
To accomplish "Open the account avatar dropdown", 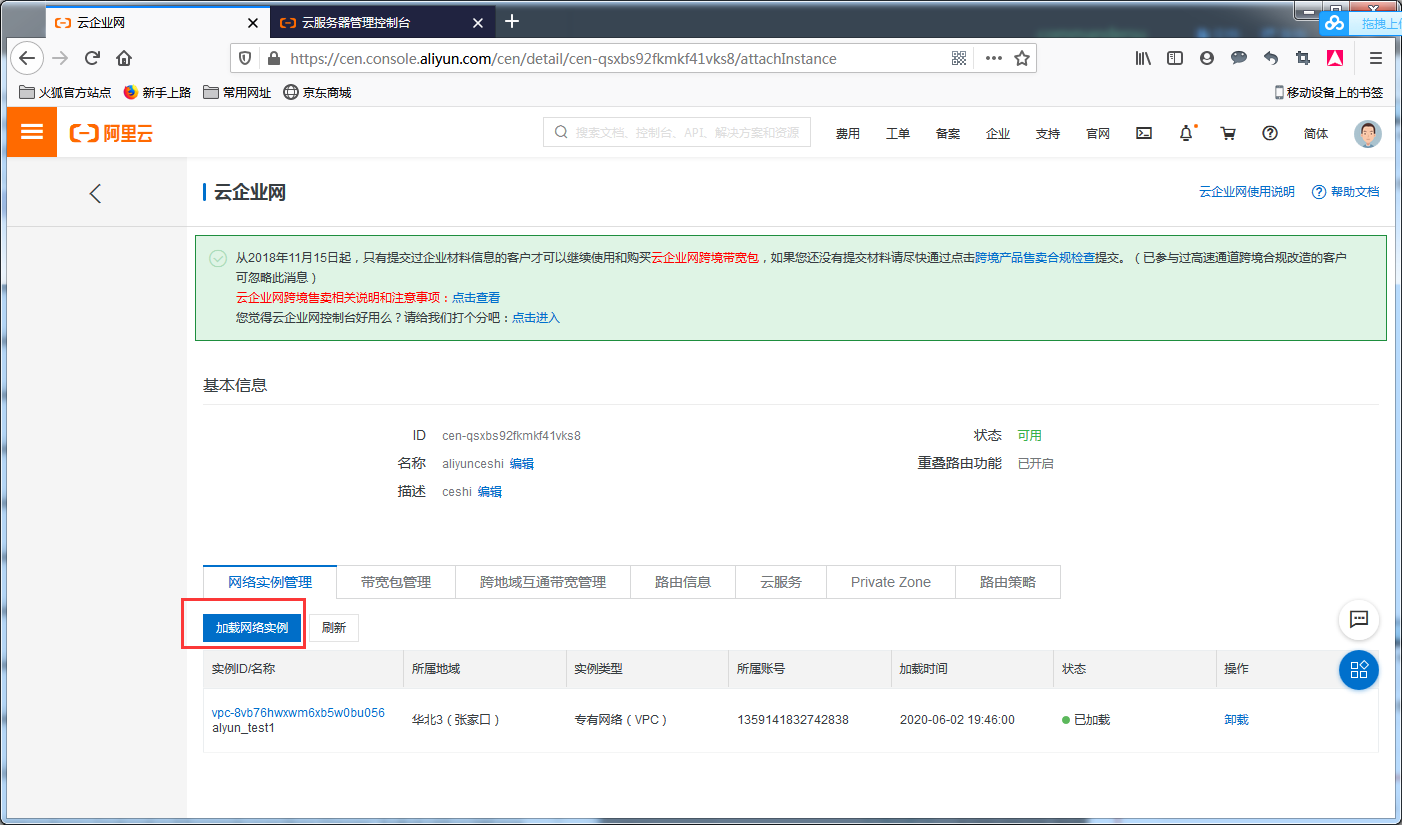I will [x=1367, y=133].
